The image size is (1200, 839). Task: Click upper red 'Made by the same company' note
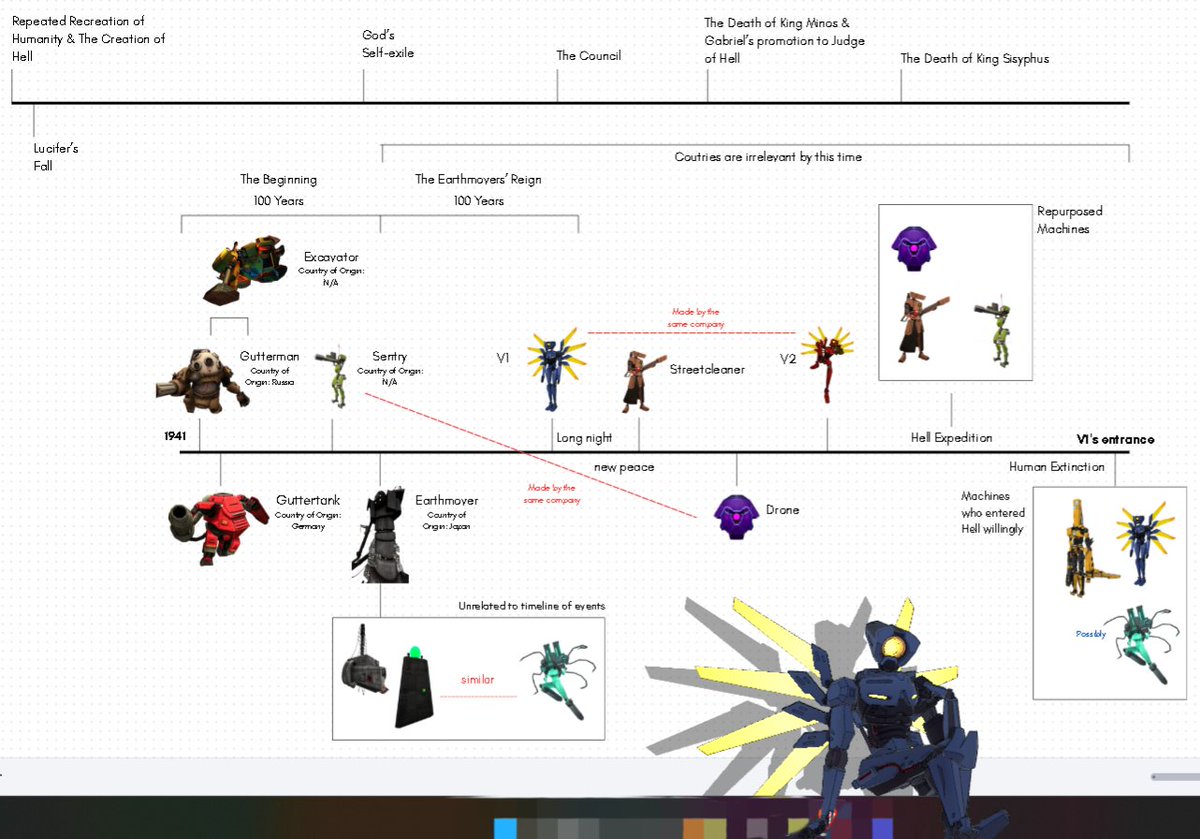tap(695, 318)
